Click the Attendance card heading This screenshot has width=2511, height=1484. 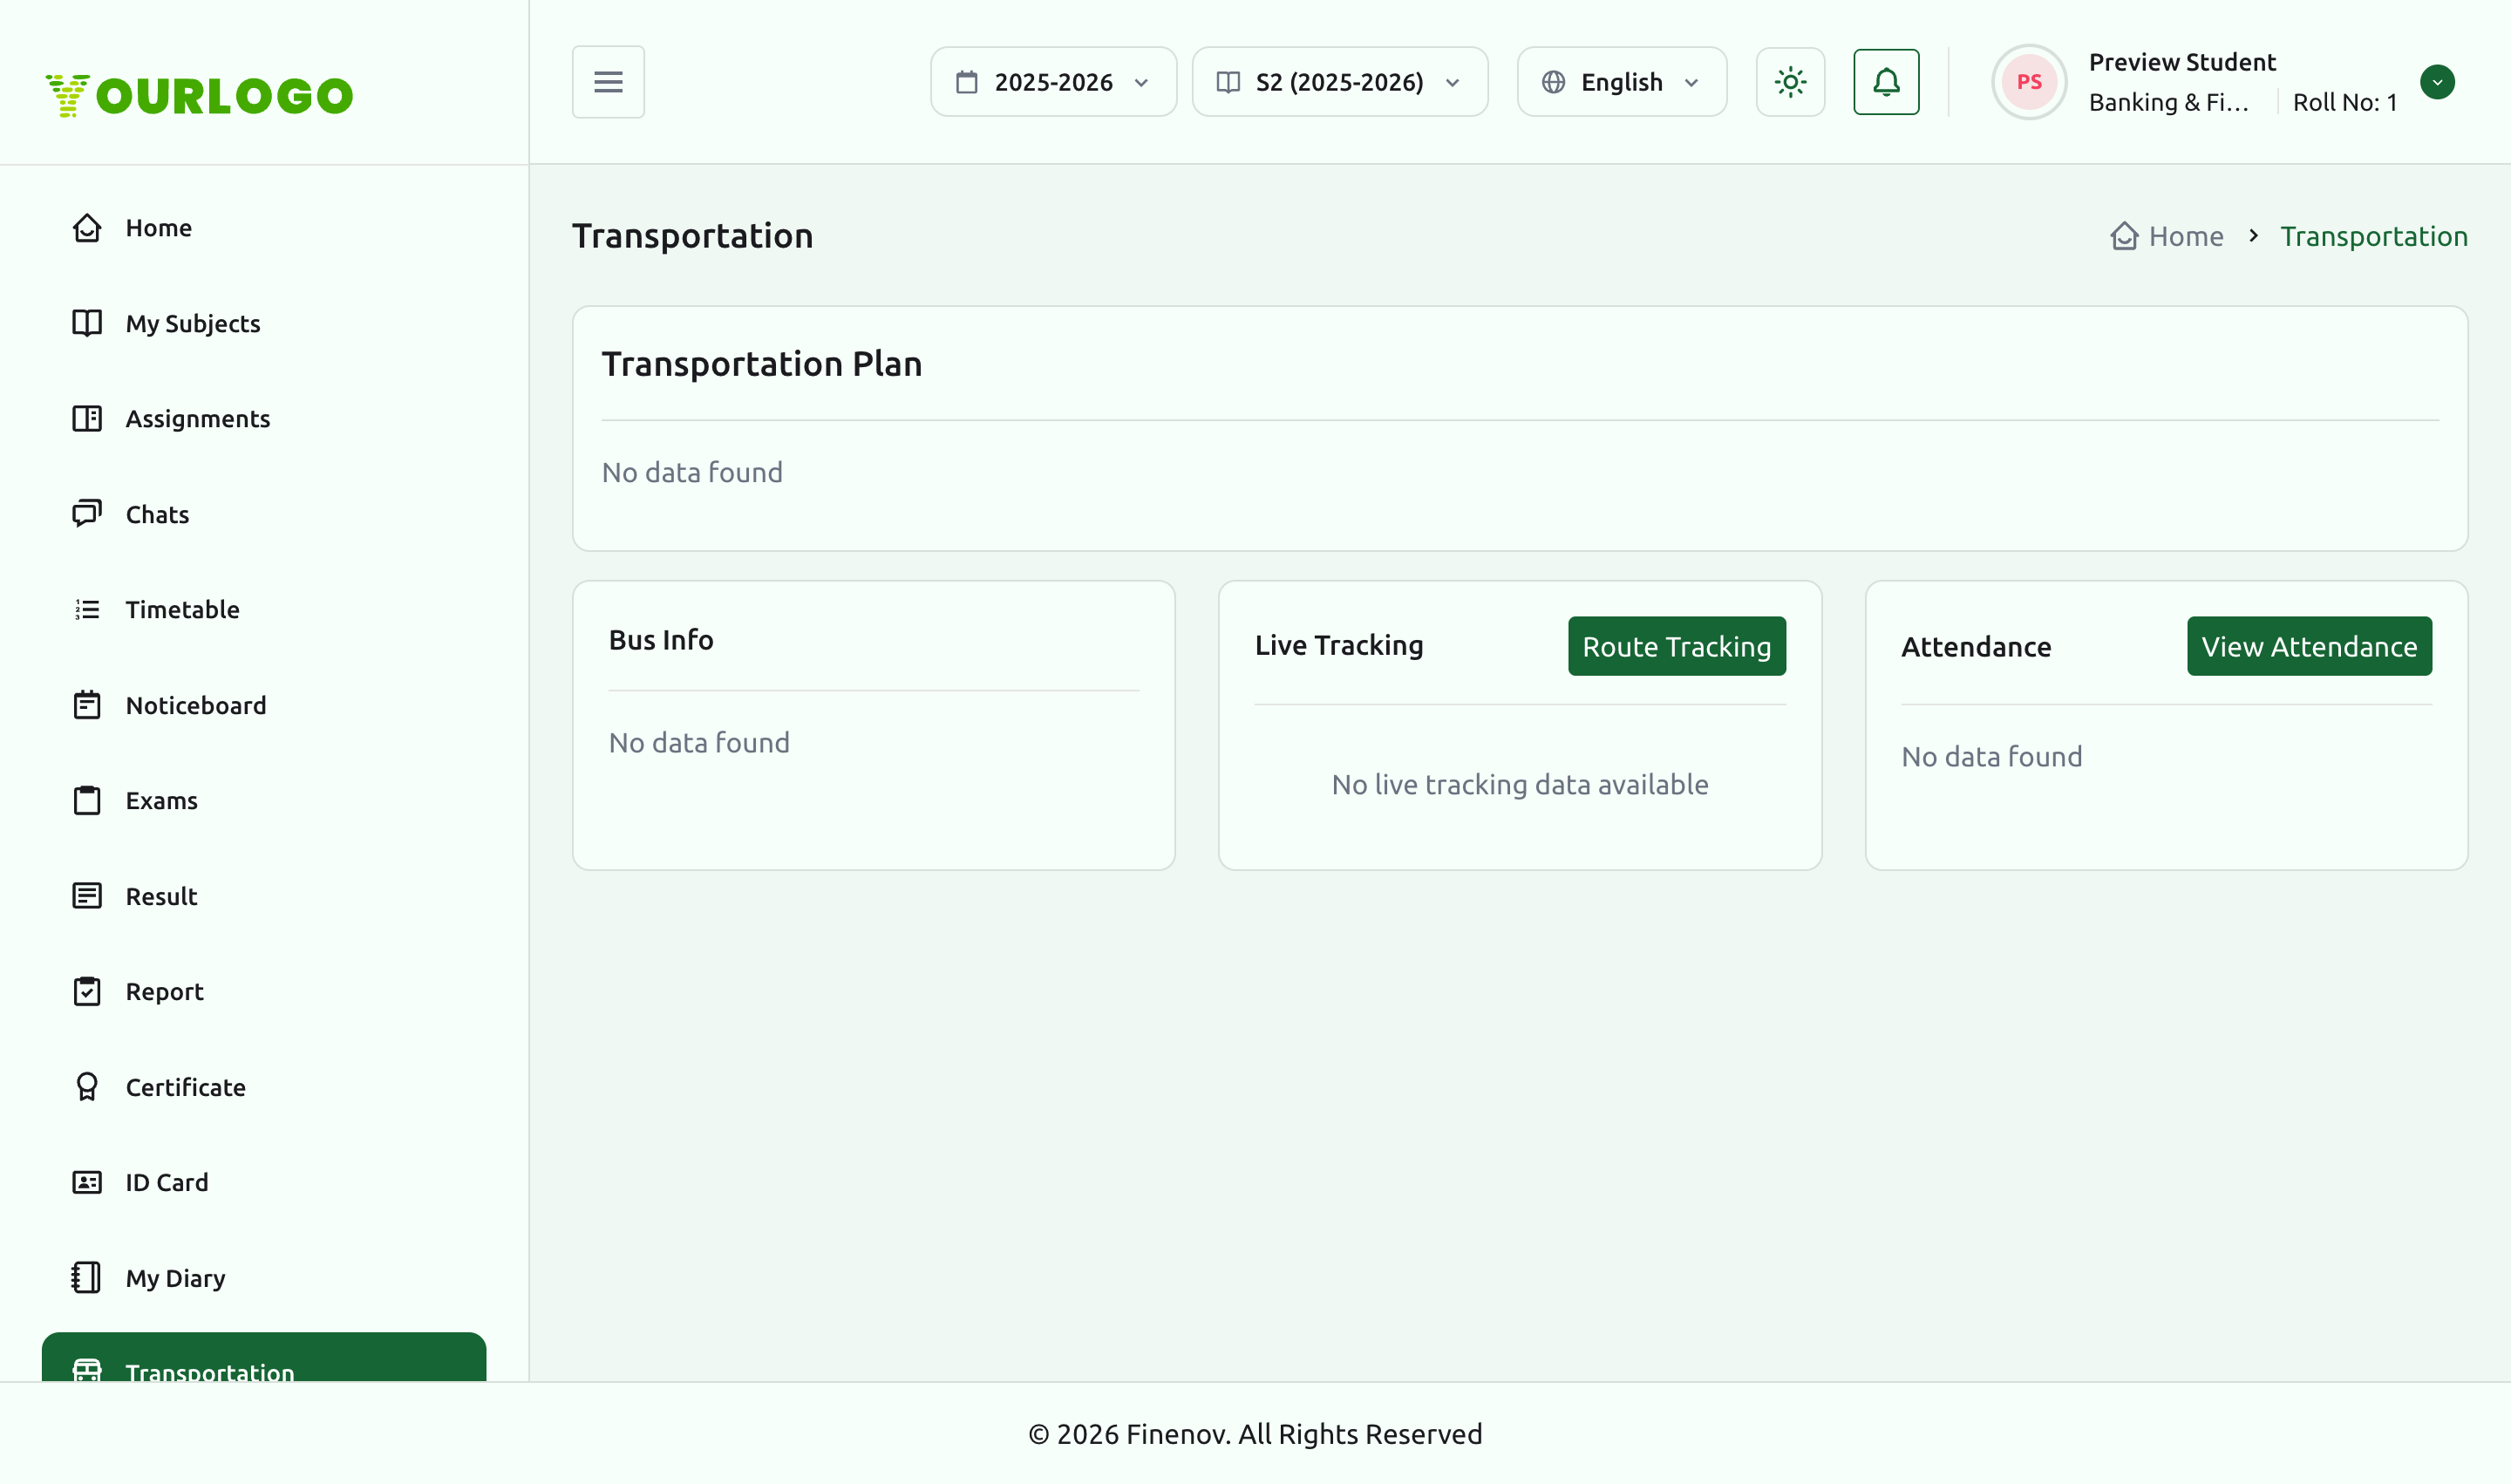(1976, 647)
